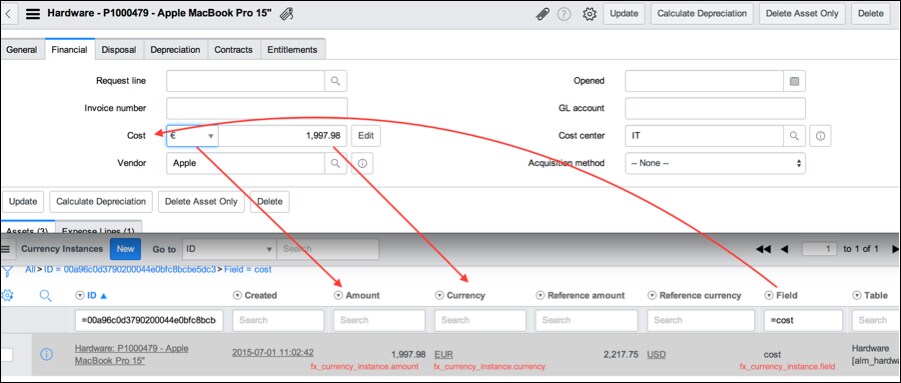This screenshot has height=383, width=901.
Task: Open the Amount column options menu
Action: coord(338,295)
